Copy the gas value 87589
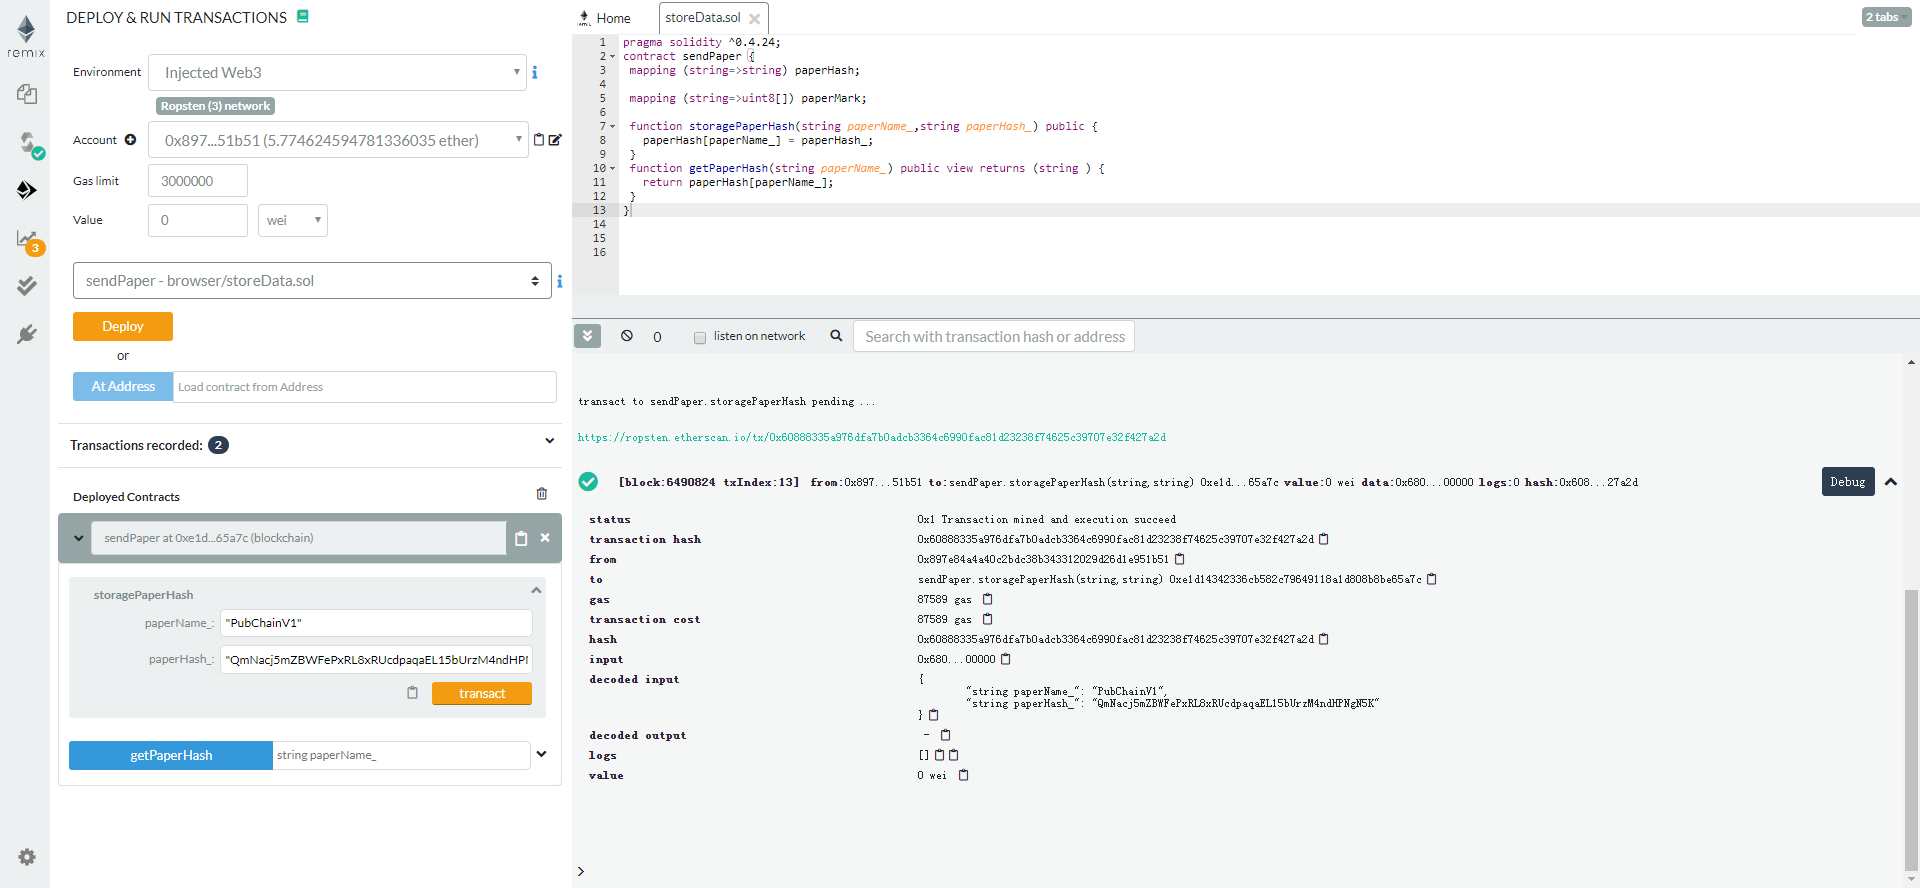1920x888 pixels. pyautogui.click(x=987, y=599)
